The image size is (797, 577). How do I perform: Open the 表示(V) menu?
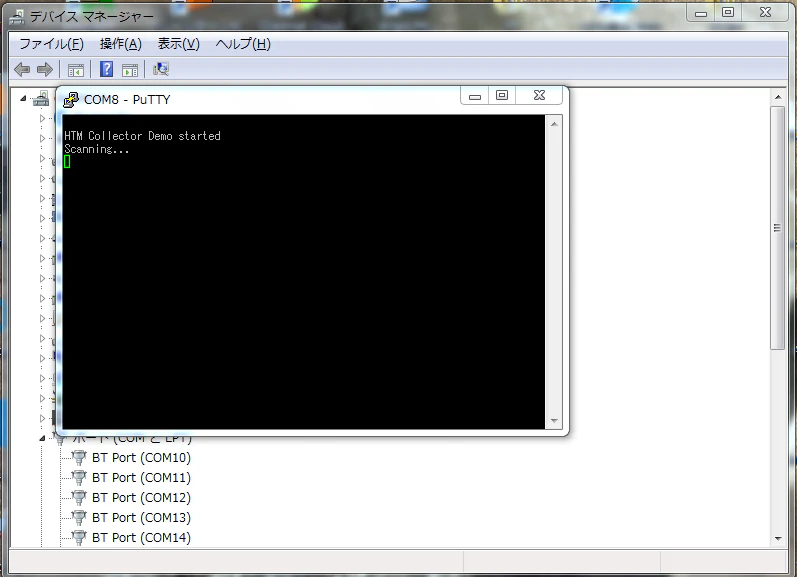click(x=178, y=44)
